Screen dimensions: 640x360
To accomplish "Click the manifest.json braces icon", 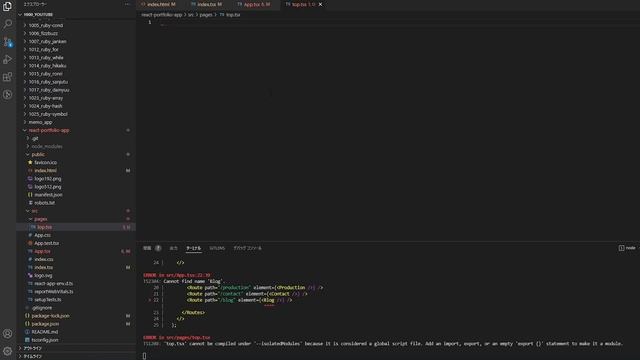I will [x=30, y=195].
